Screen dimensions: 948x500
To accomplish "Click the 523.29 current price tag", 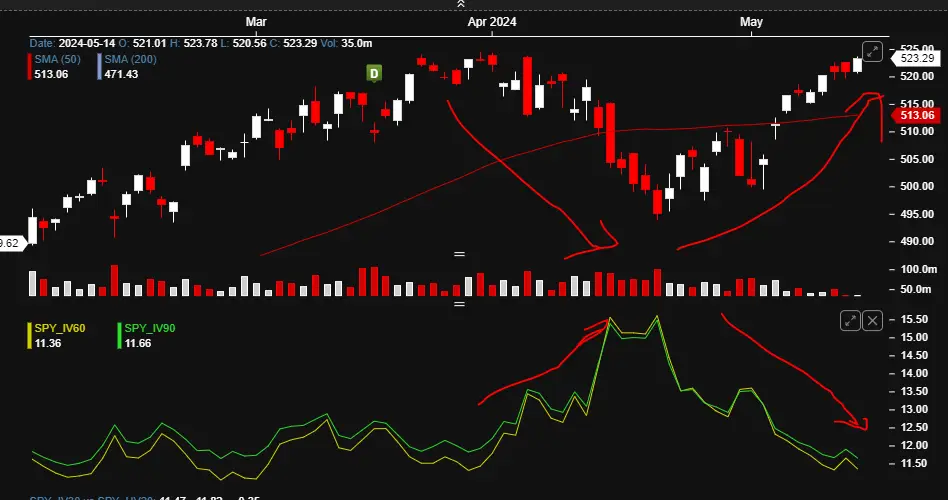I will click(x=916, y=59).
